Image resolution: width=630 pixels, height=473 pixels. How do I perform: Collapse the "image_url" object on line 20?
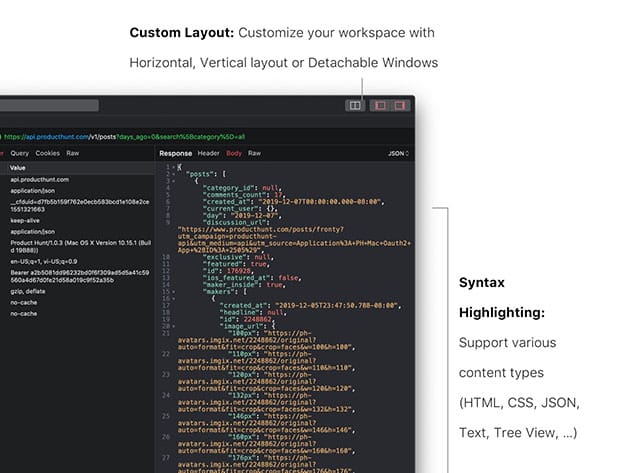click(x=173, y=326)
